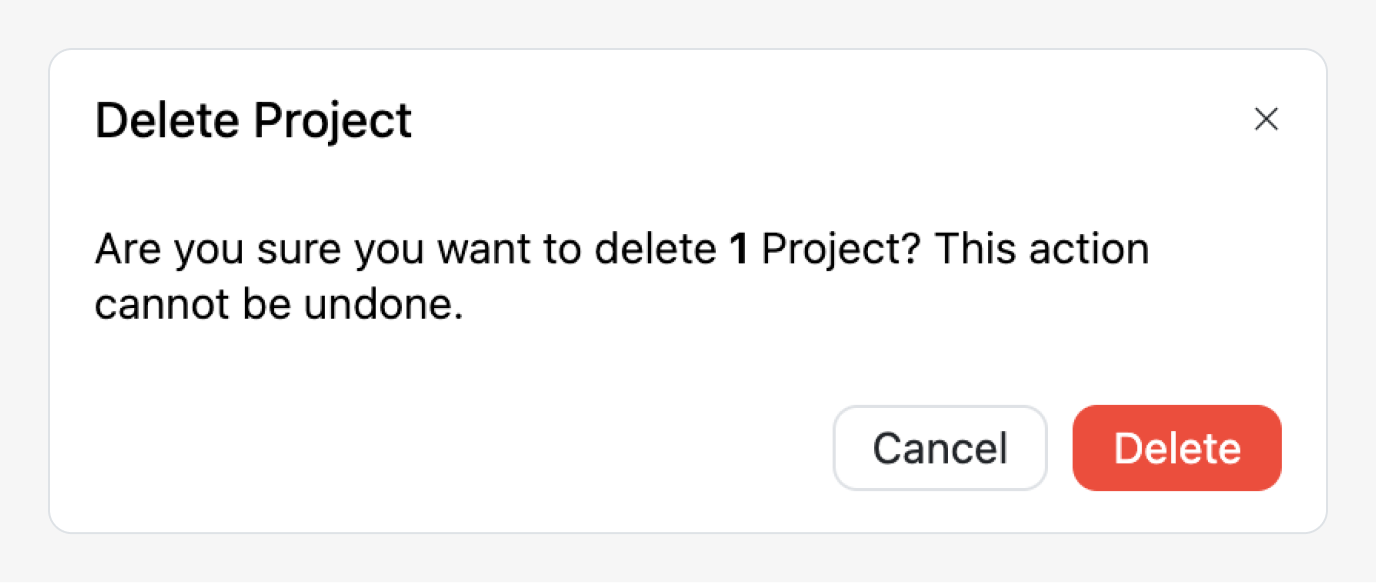Click the word "Project" in the title
Viewport: 1376px width, 583px height.
332,121
